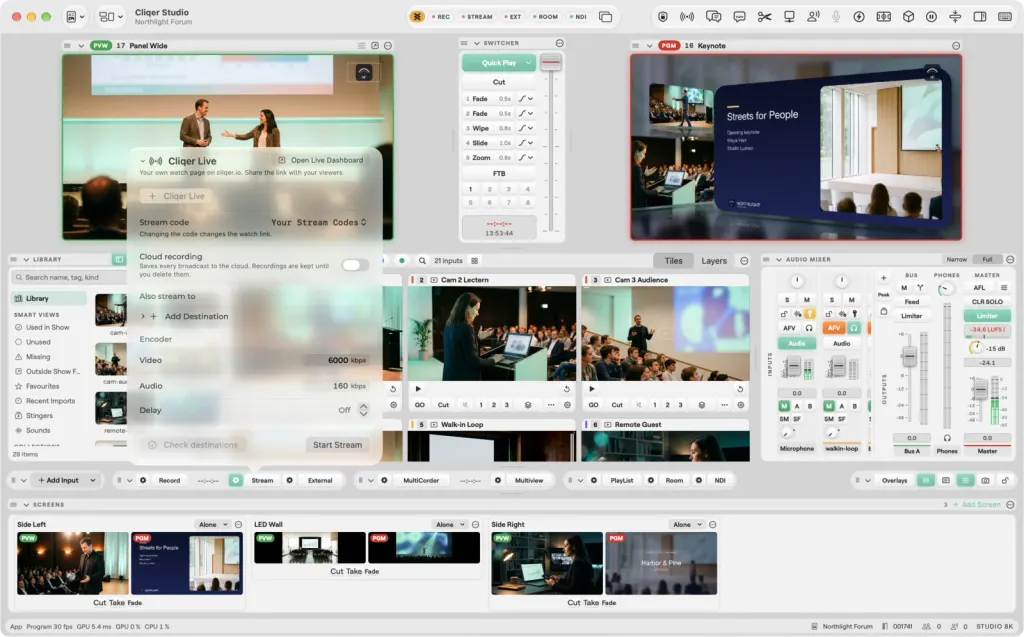Toggle orange AFV on walkin-loop channel
This screenshot has width=1024, height=637.
[x=834, y=328]
